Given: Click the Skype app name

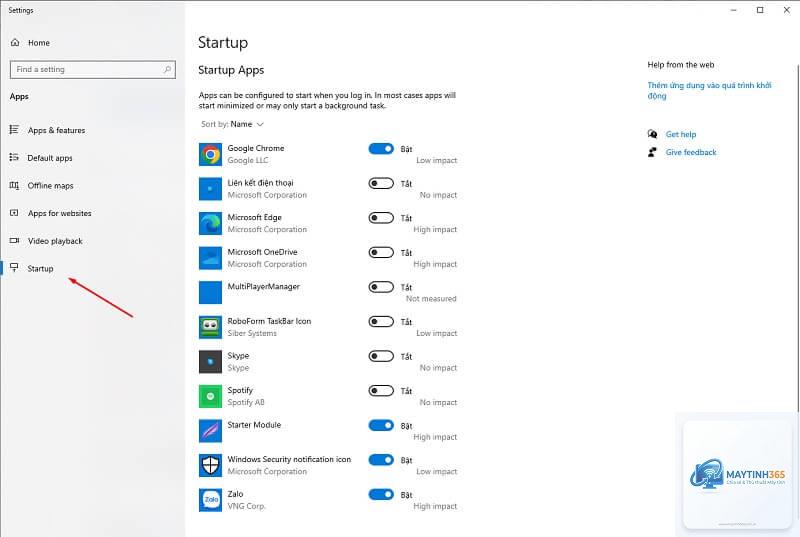Looking at the screenshot, I should [238, 355].
